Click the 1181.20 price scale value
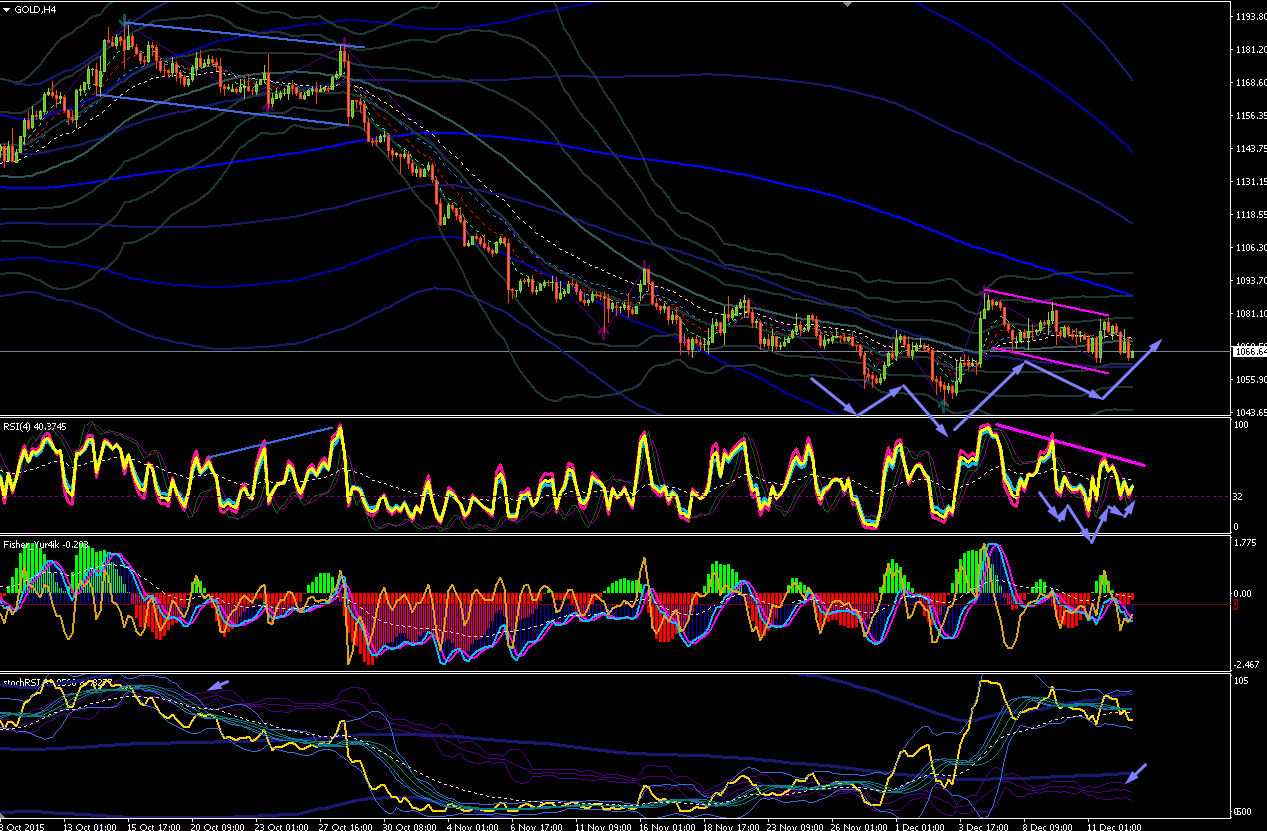This screenshot has height=831, width=1267. (x=1249, y=50)
